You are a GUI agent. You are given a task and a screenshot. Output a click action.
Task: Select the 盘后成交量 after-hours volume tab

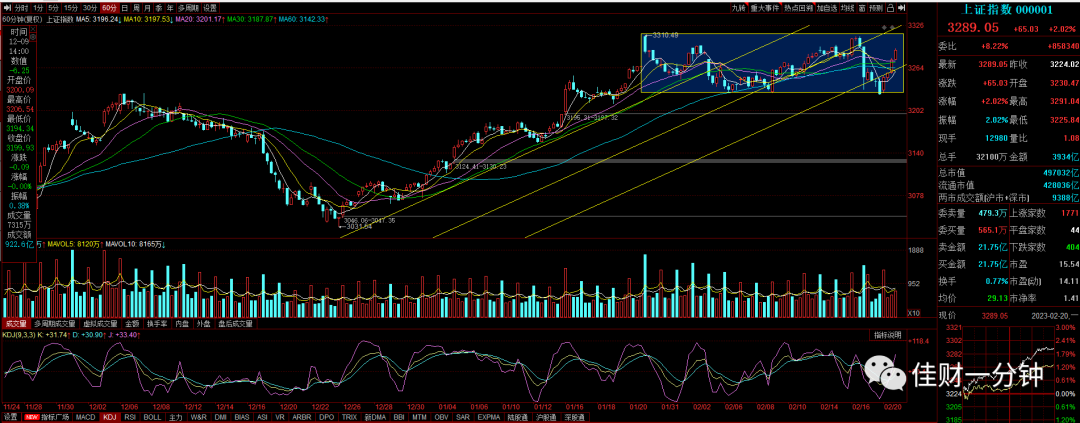pyautogui.click(x=236, y=322)
